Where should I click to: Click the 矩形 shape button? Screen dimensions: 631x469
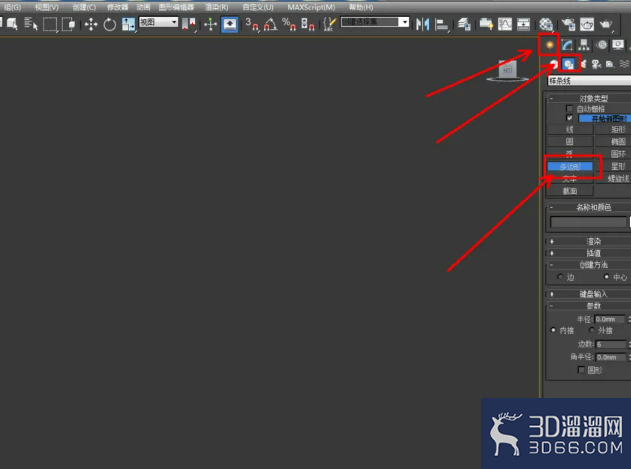[x=613, y=129]
